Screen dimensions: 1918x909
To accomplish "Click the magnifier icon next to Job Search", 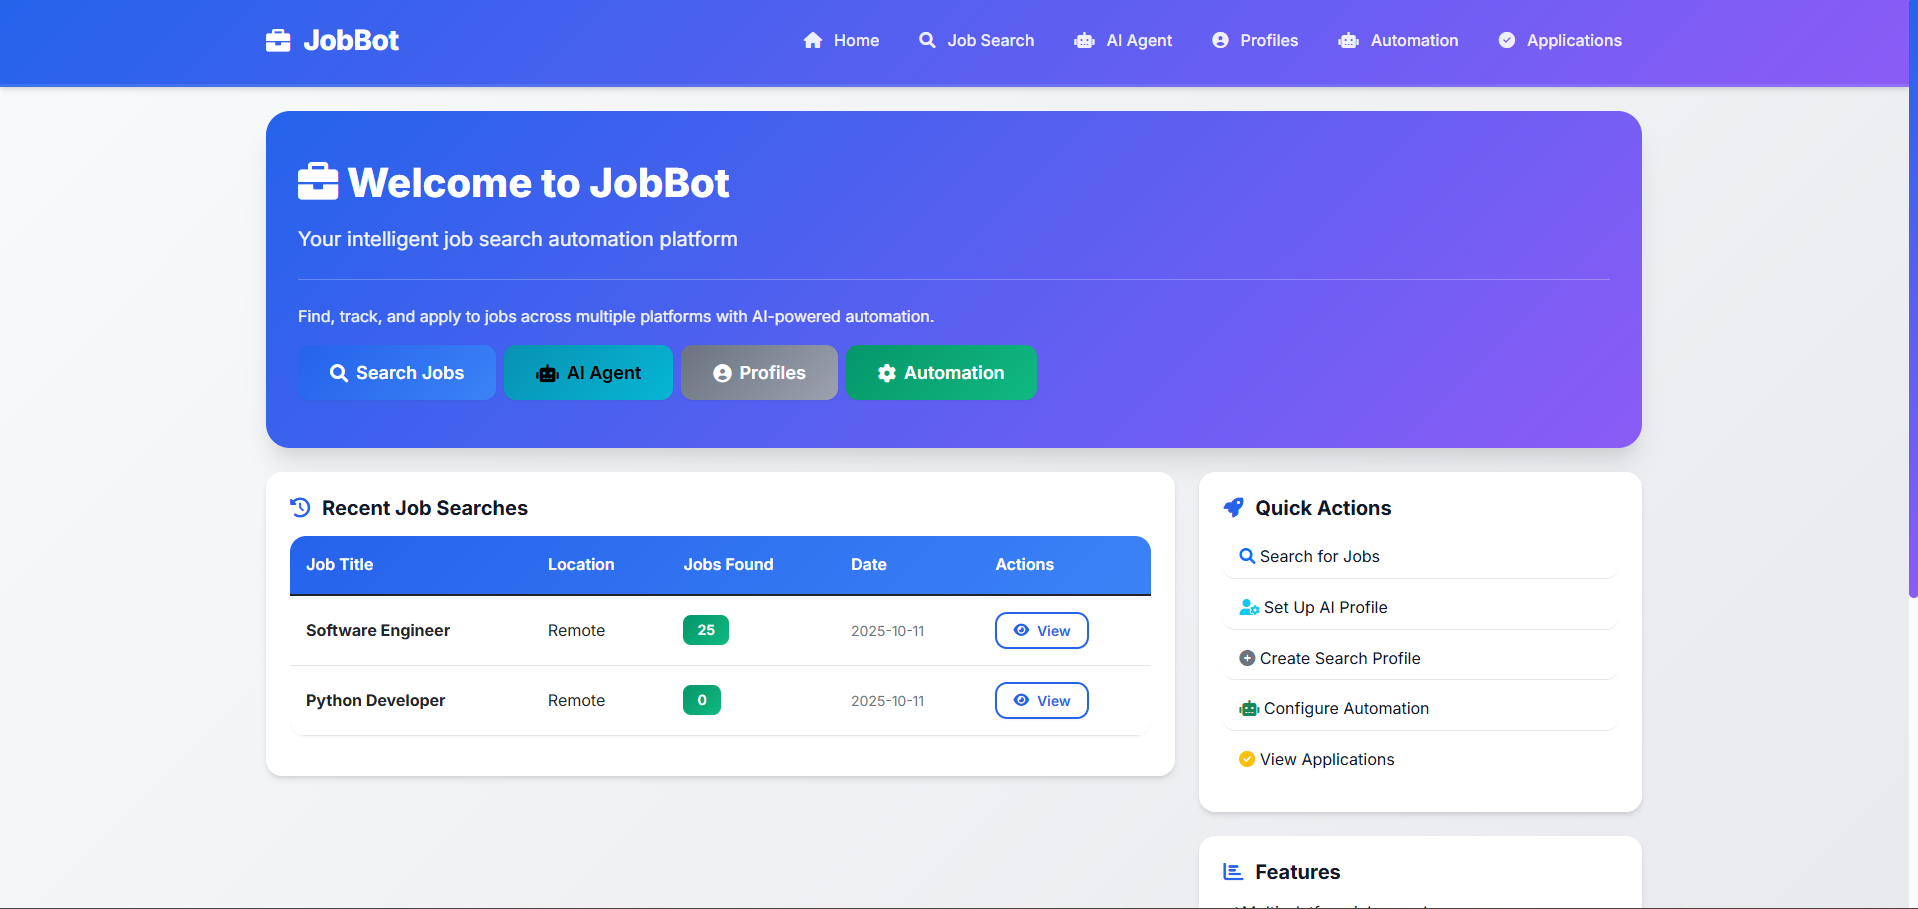I will click(x=926, y=40).
